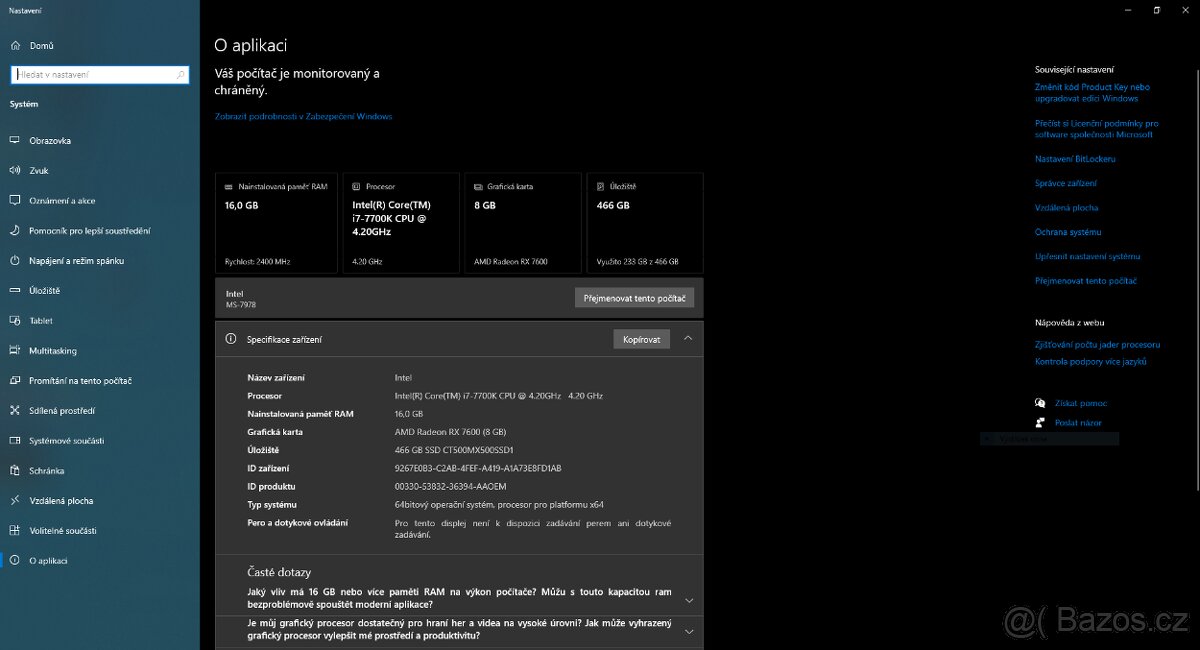The image size is (1200, 650).
Task: Select the Zvuk sound icon
Action: (x=14, y=171)
